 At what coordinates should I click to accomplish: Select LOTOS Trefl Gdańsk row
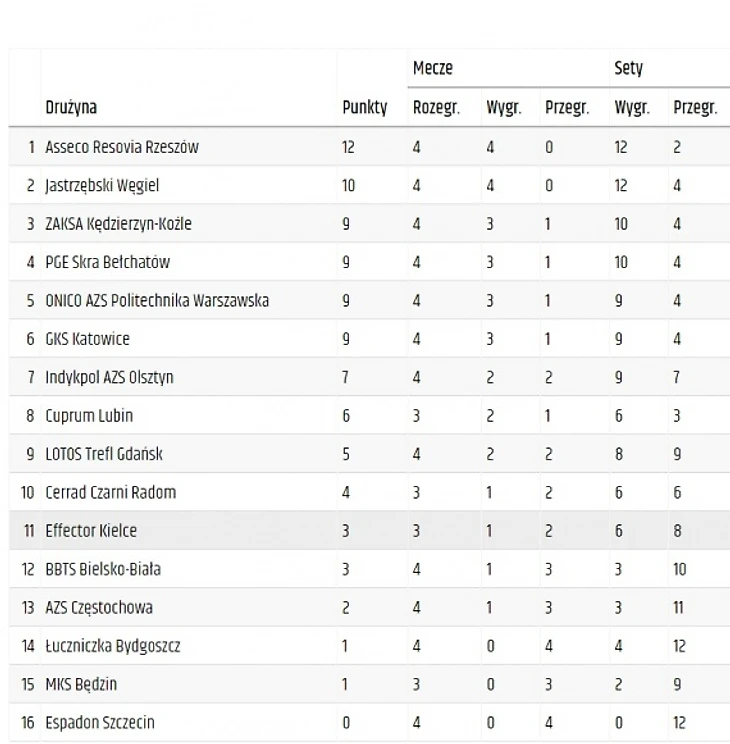104,454
